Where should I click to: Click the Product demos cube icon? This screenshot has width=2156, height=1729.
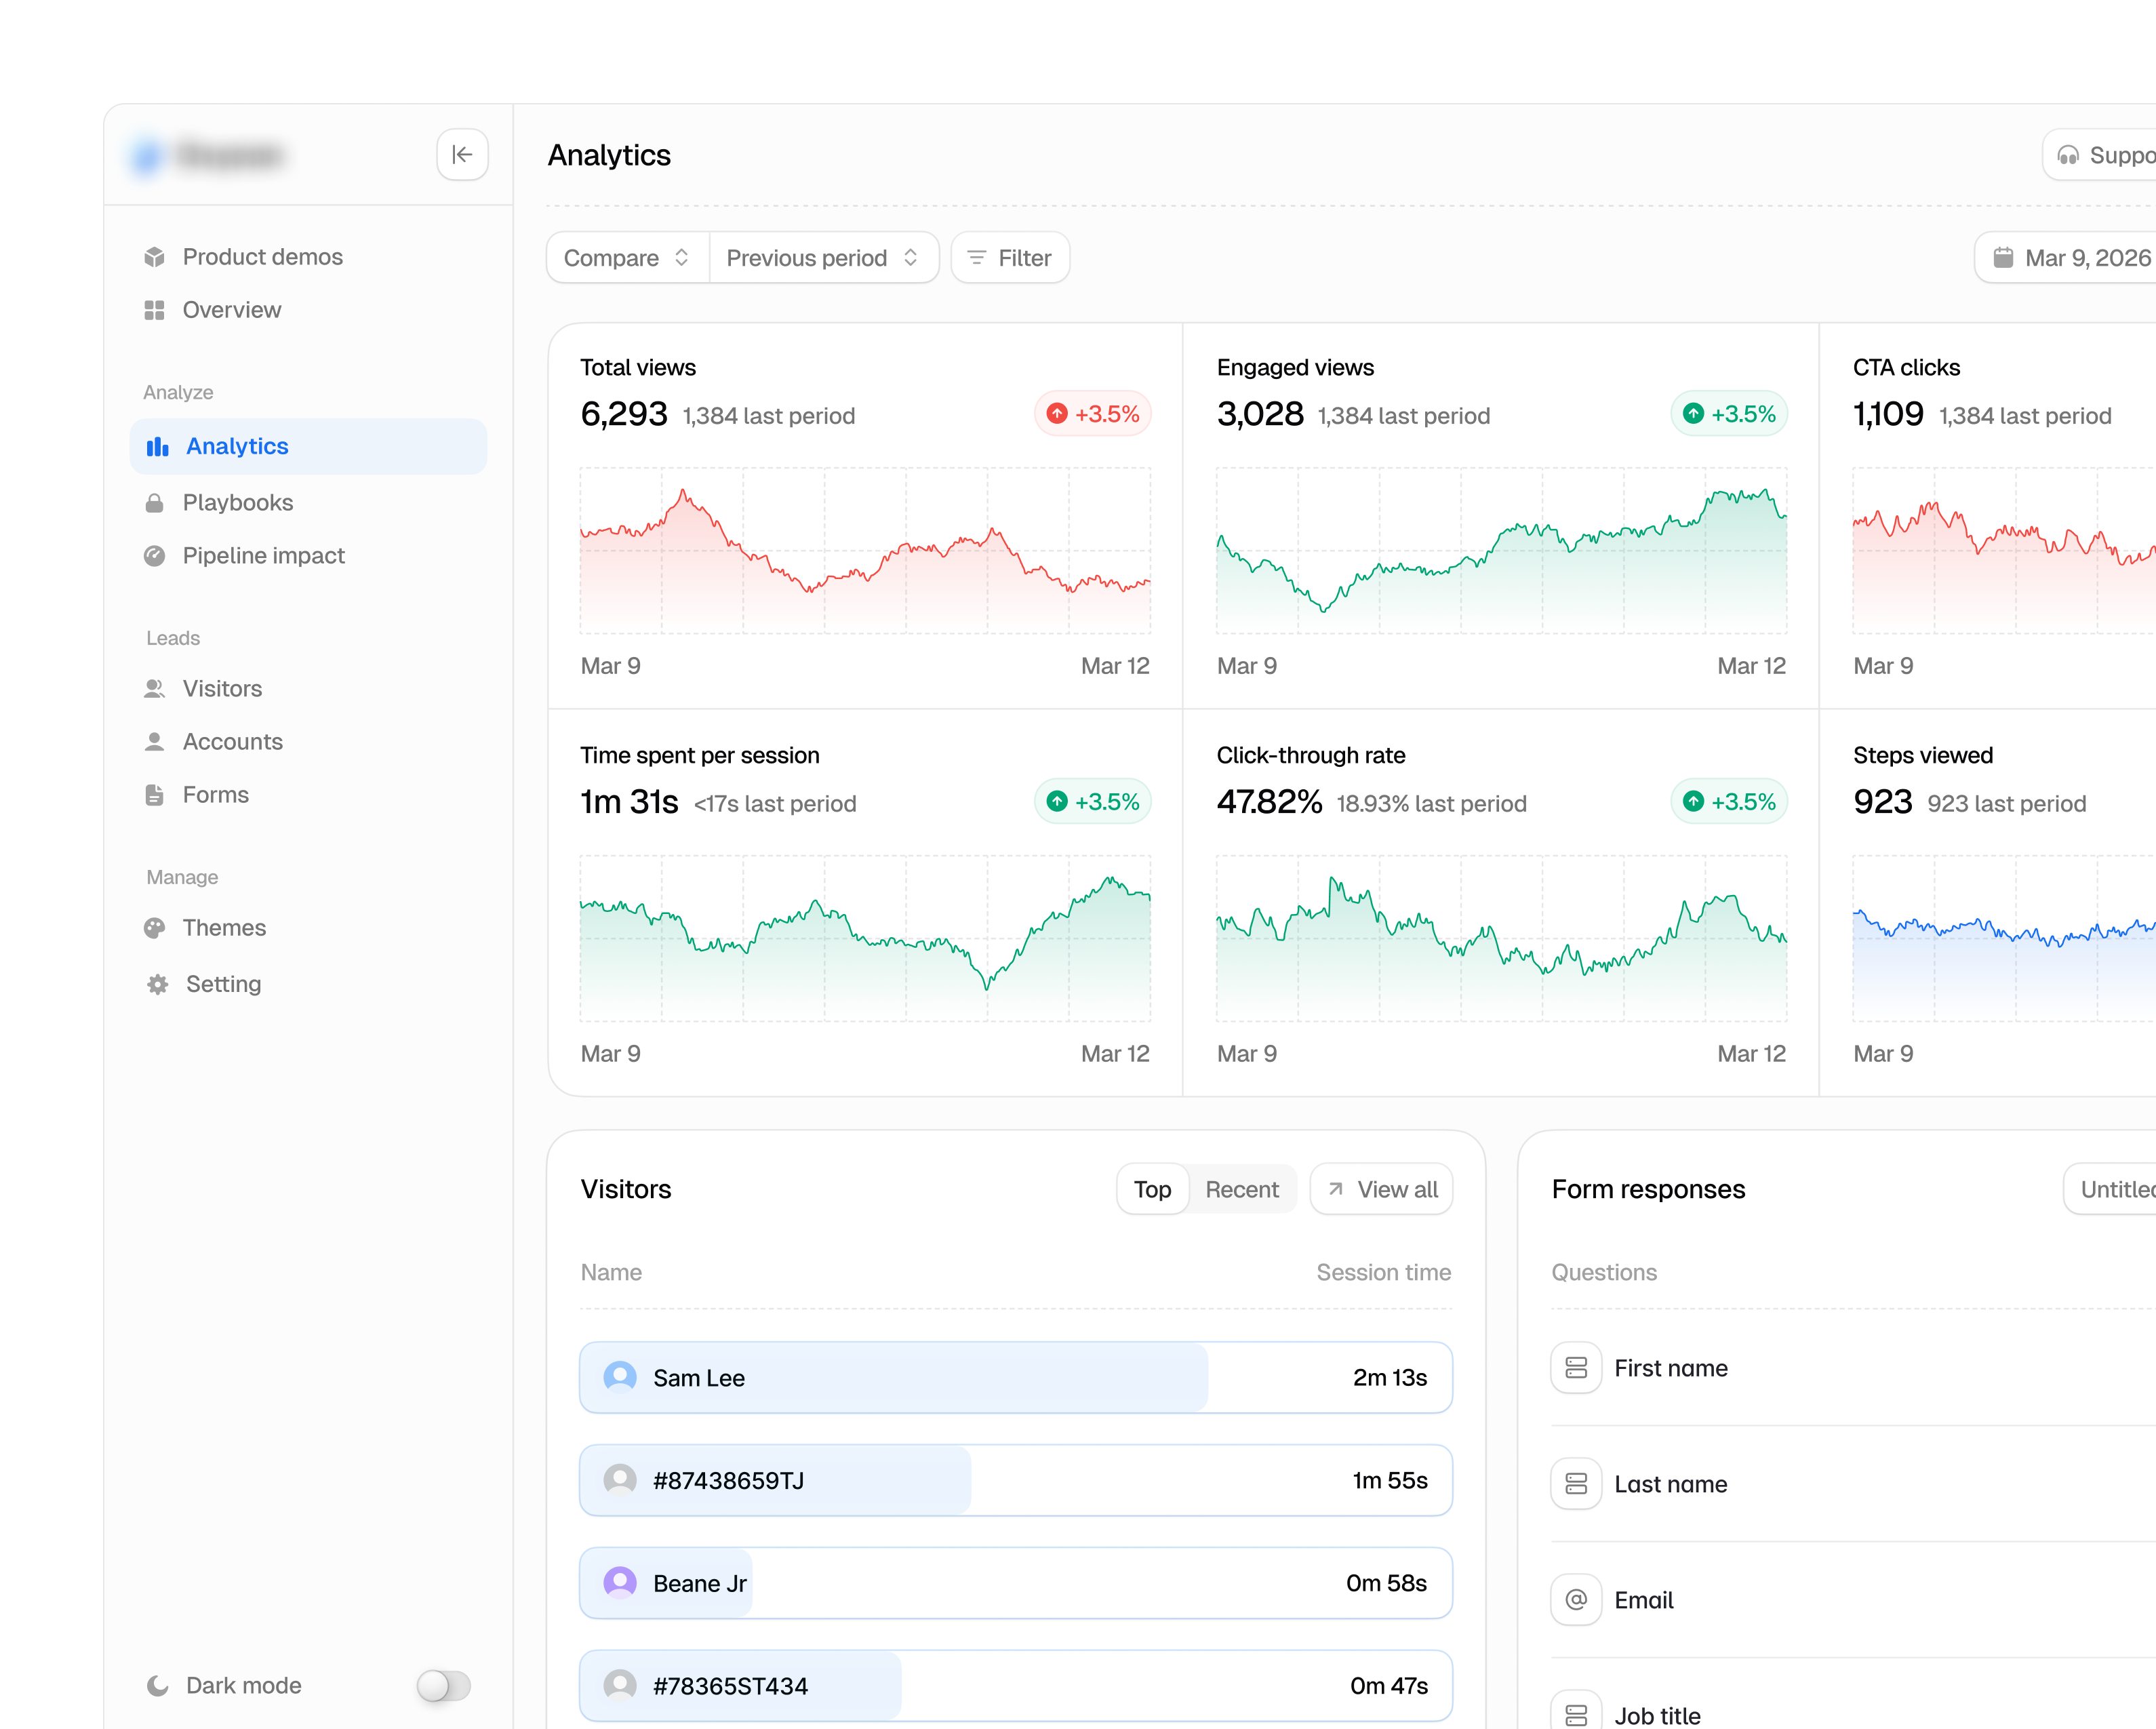(154, 257)
